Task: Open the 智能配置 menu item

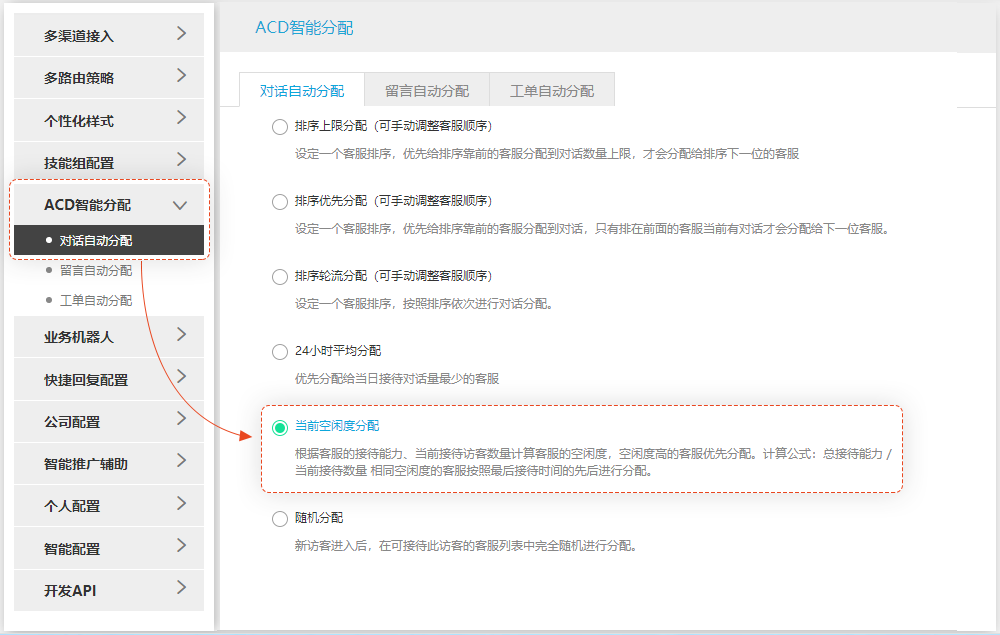Action: pyautogui.click(x=109, y=548)
